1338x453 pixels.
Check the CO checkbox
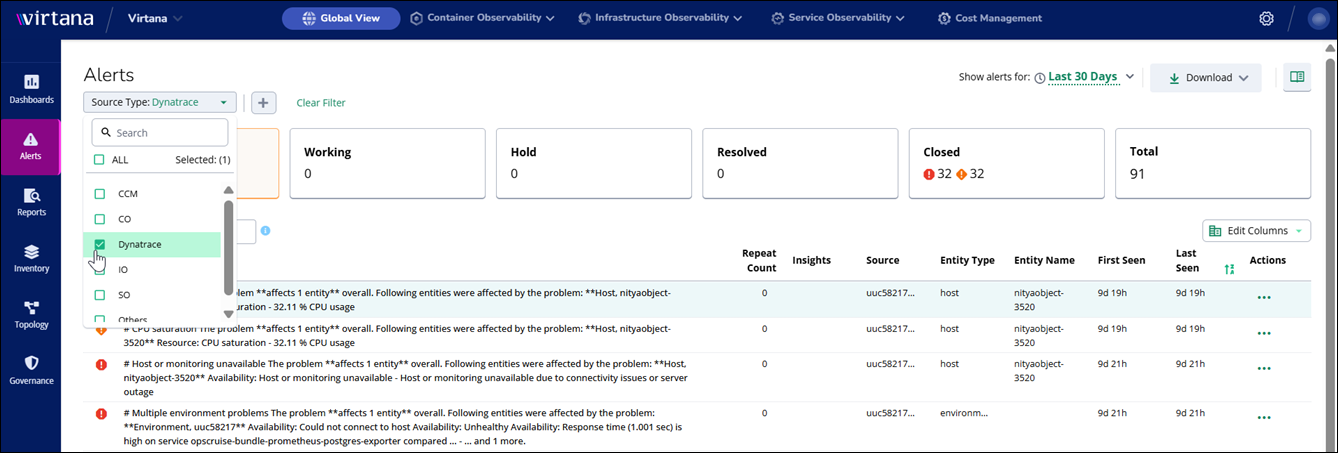pyautogui.click(x=99, y=218)
